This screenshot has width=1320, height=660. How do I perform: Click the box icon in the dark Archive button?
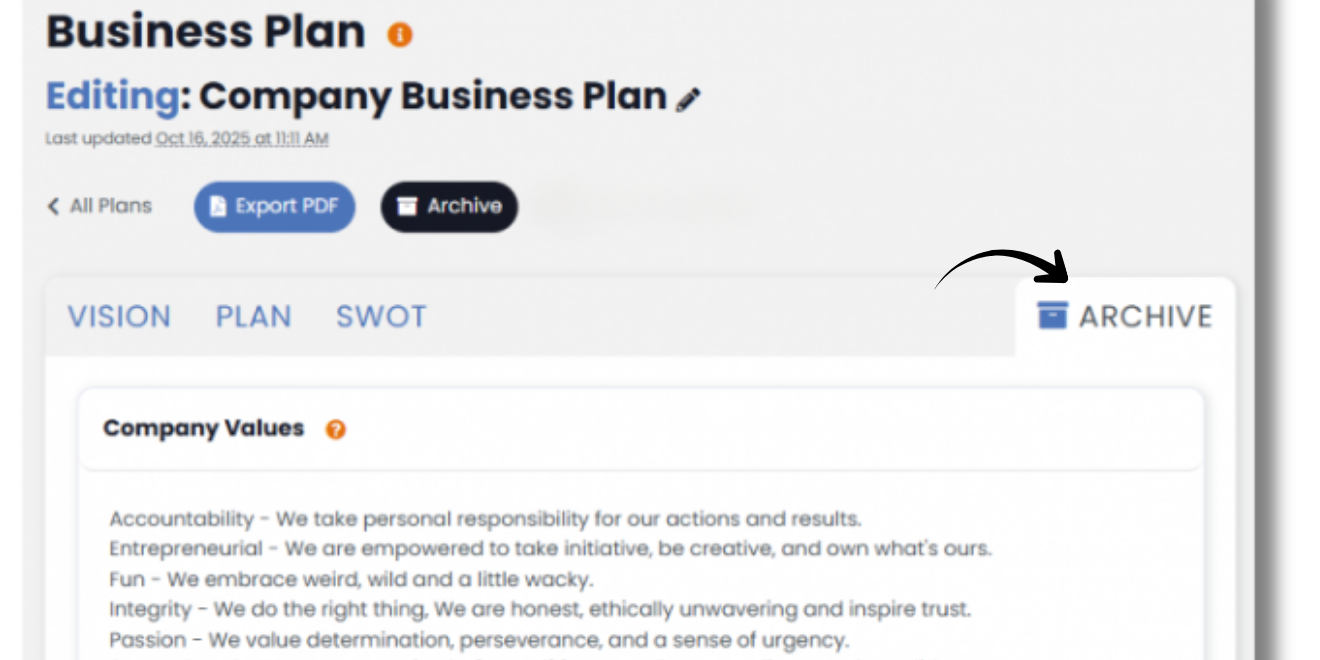(x=406, y=207)
